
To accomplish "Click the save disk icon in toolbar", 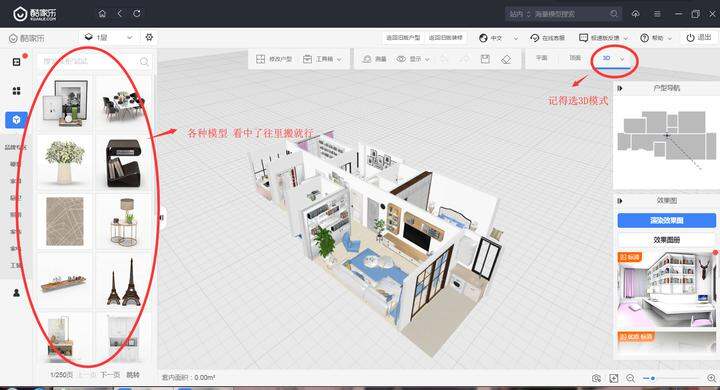I will (x=485, y=59).
